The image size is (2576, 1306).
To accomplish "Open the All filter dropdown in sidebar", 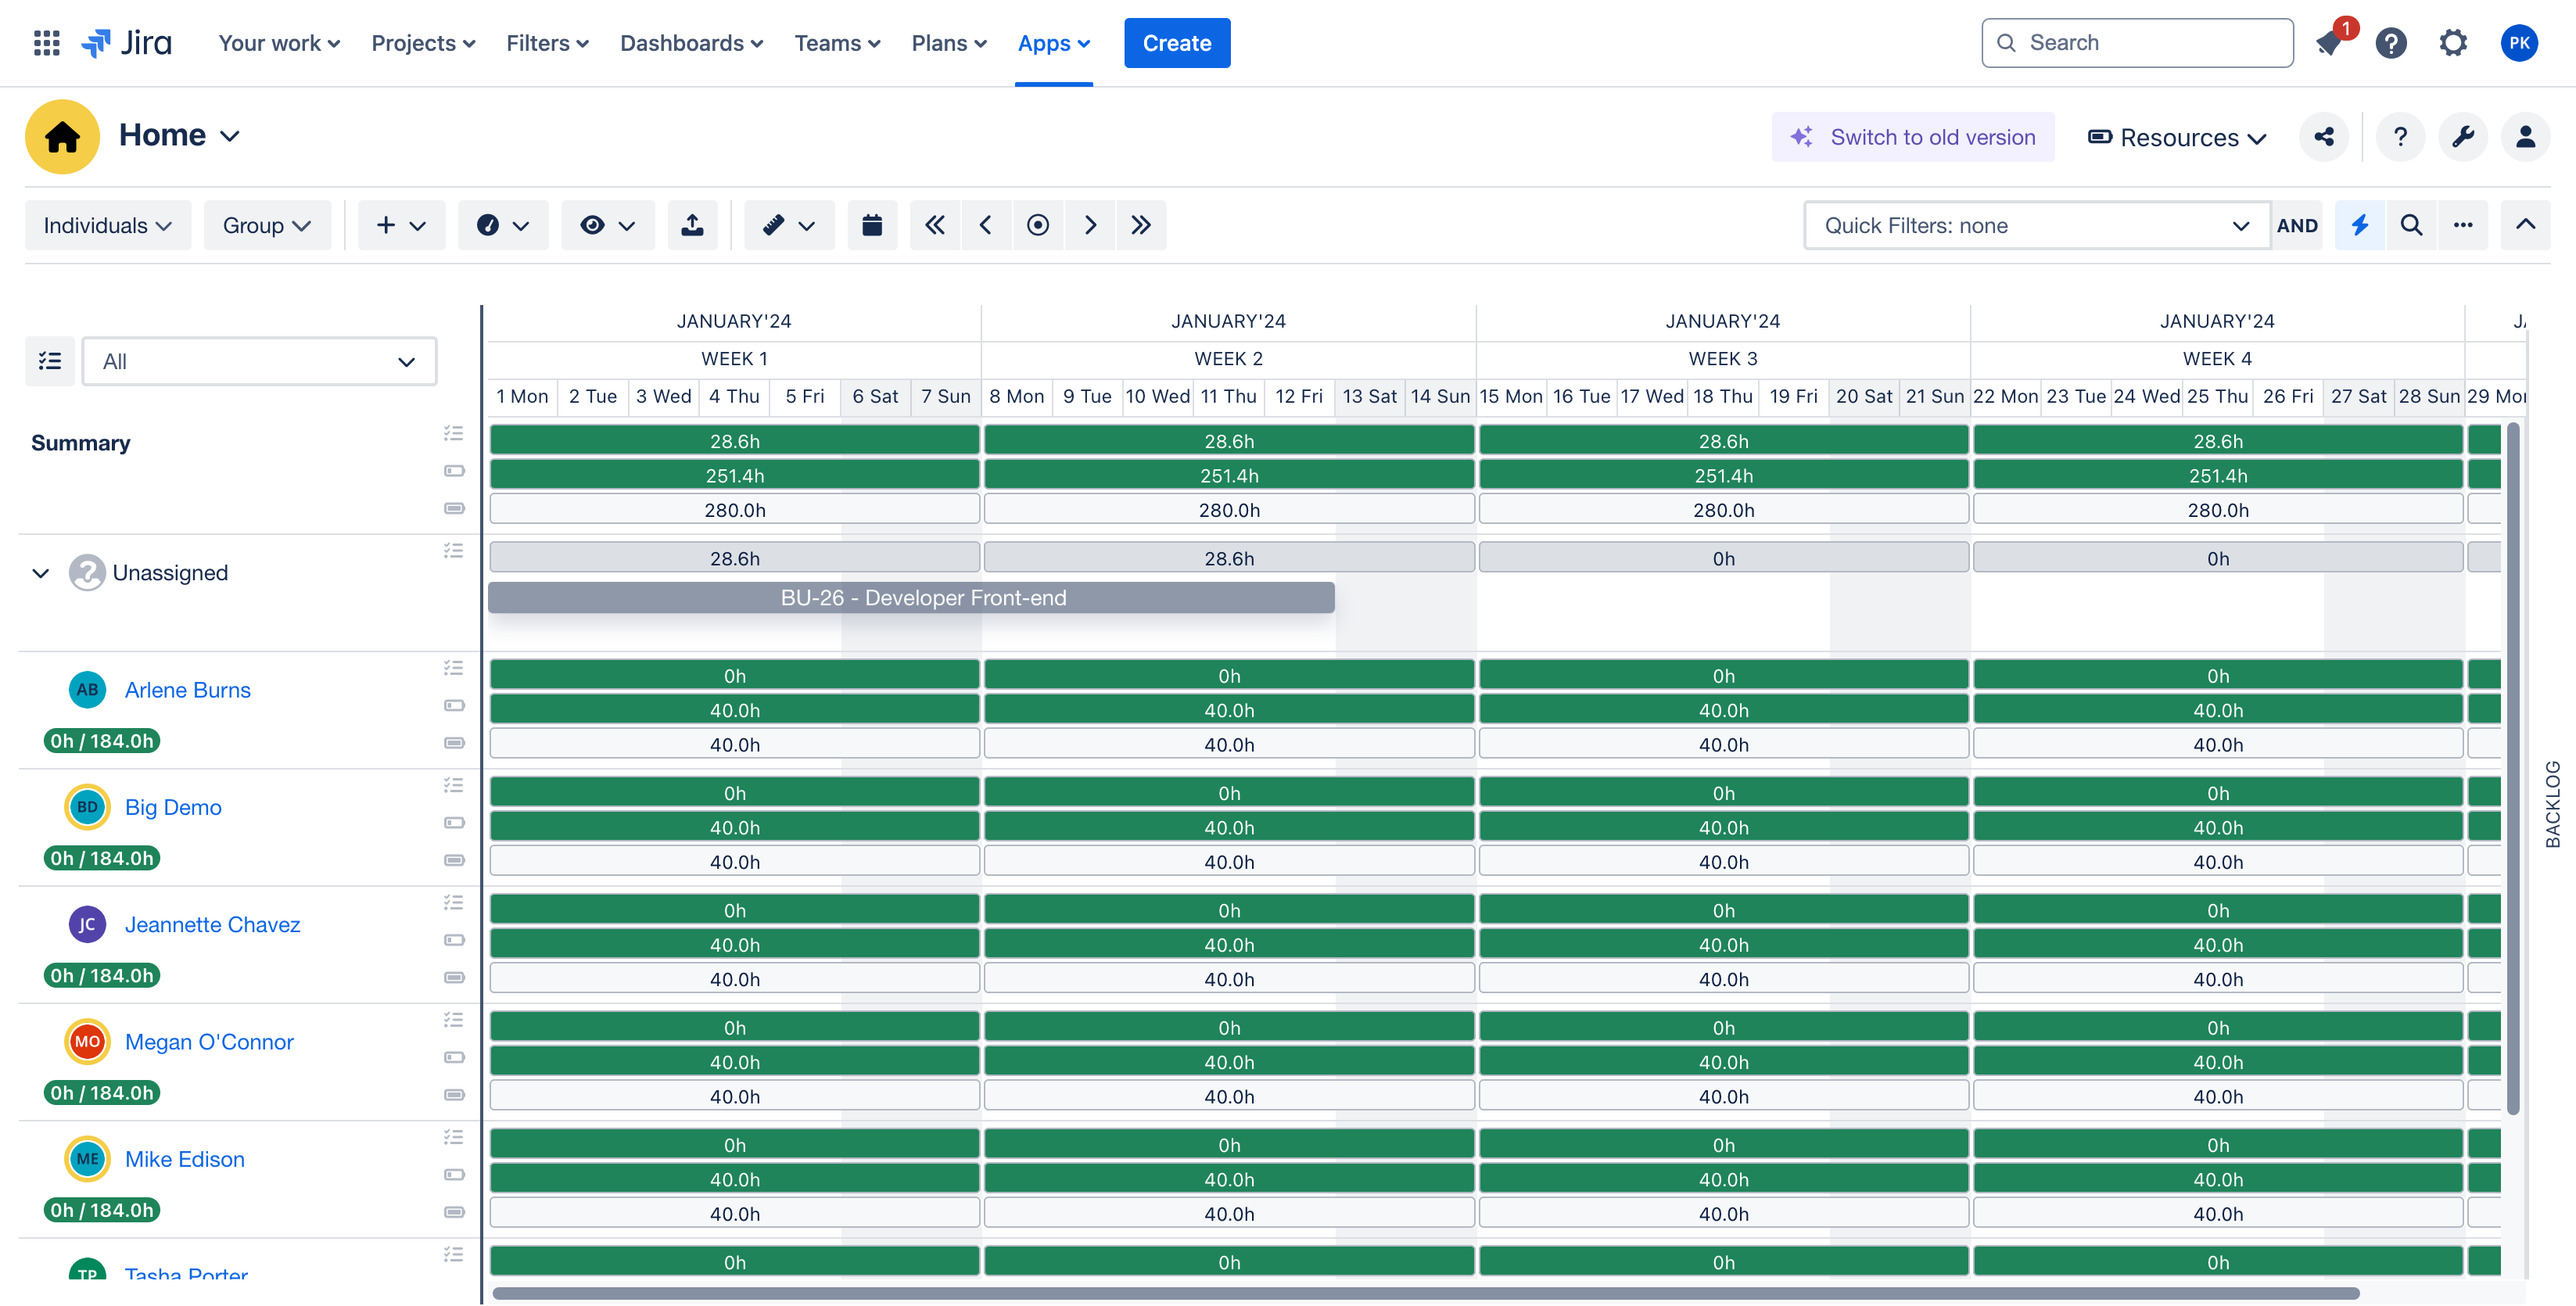I will tap(258, 360).
